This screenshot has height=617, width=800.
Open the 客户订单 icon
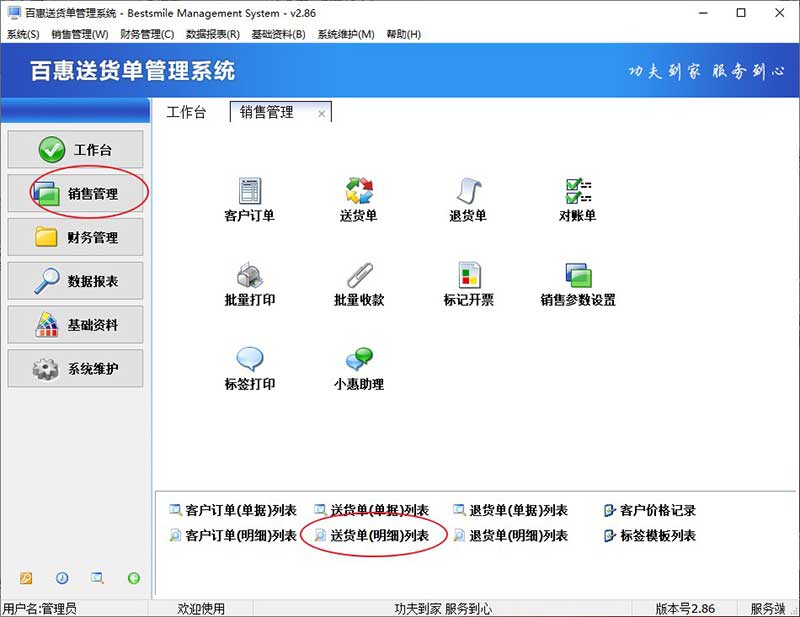coord(249,200)
